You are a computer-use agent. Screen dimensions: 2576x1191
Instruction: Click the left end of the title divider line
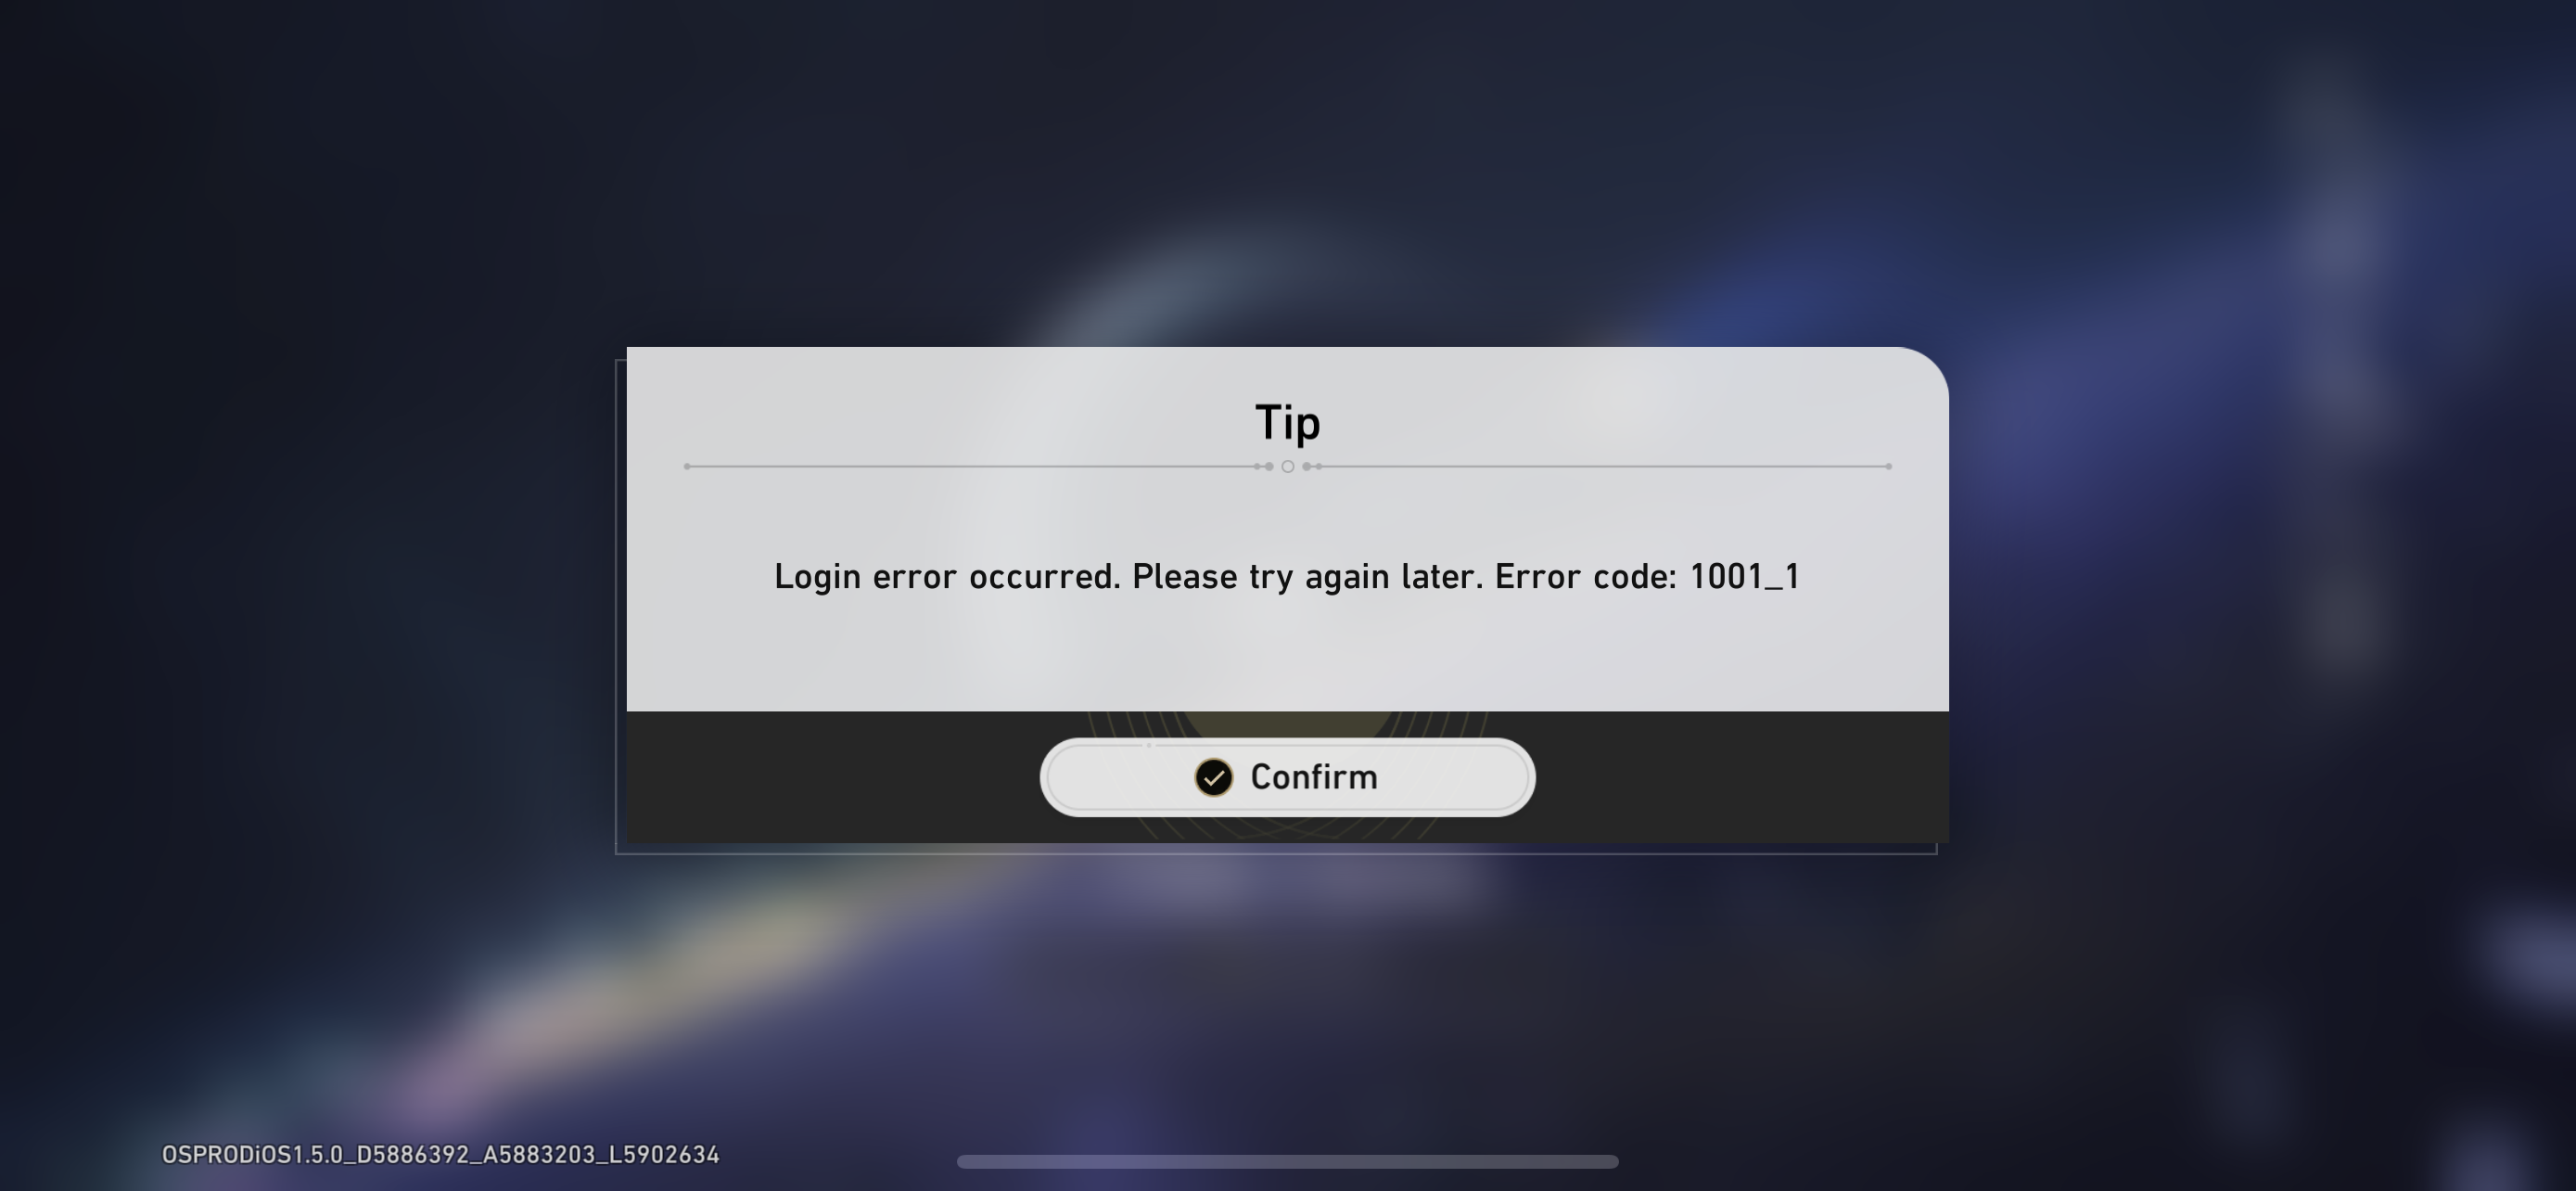pyautogui.click(x=688, y=466)
